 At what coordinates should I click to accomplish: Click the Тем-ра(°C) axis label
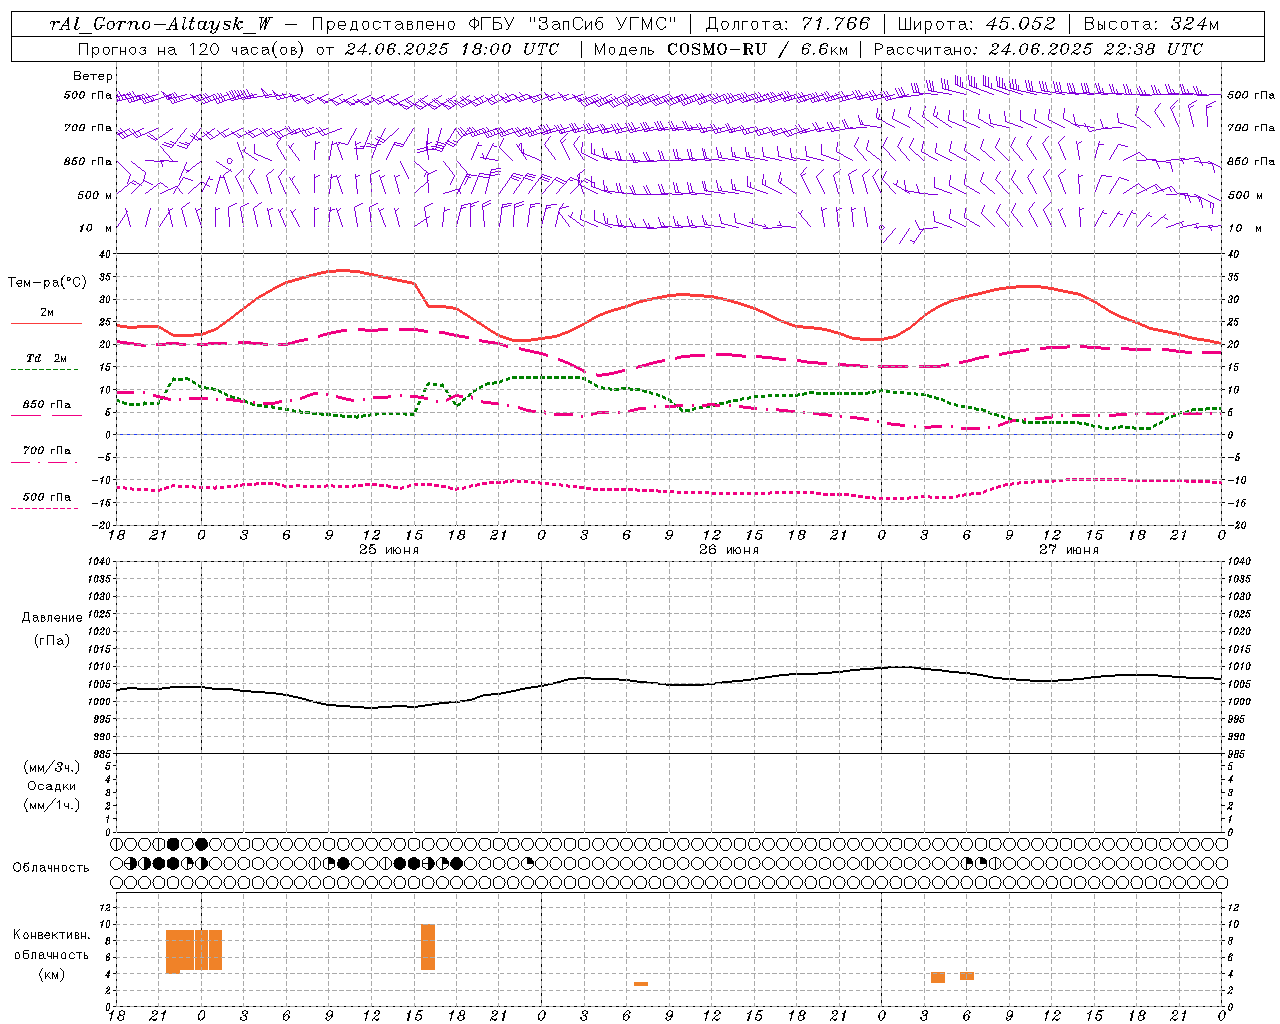coord(47,283)
